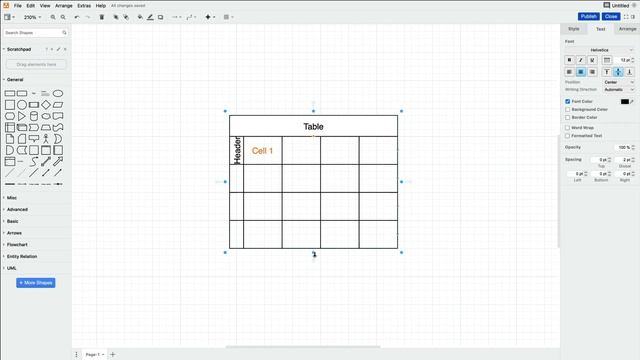Toggle fullscreen mode icon

point(626,17)
